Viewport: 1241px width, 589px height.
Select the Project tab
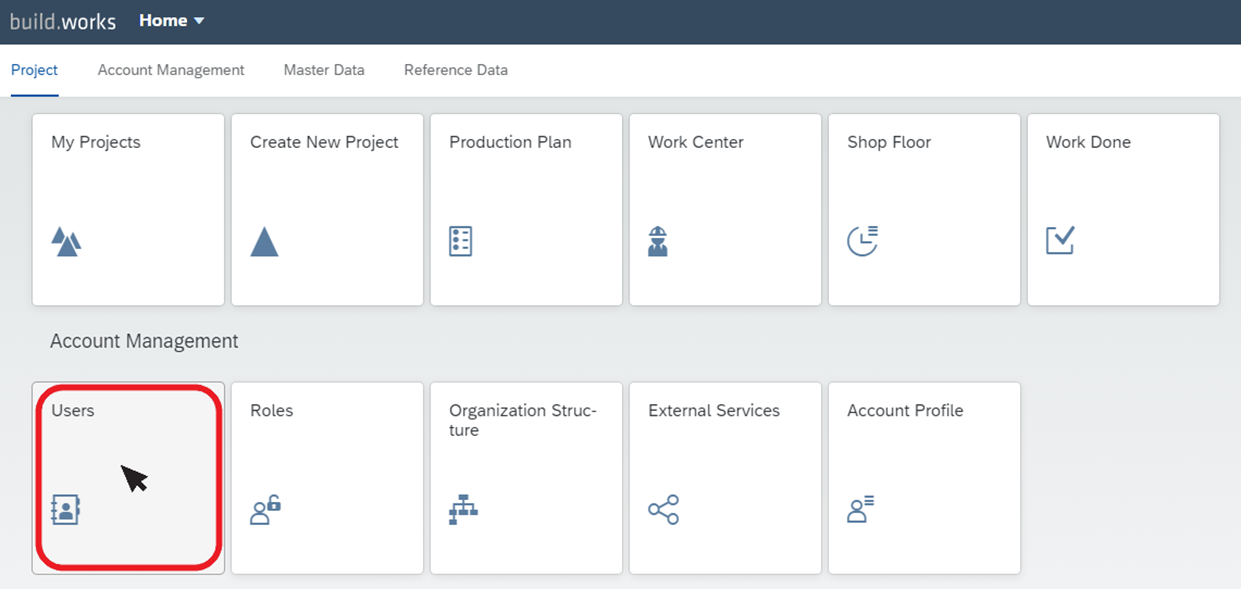pos(34,70)
